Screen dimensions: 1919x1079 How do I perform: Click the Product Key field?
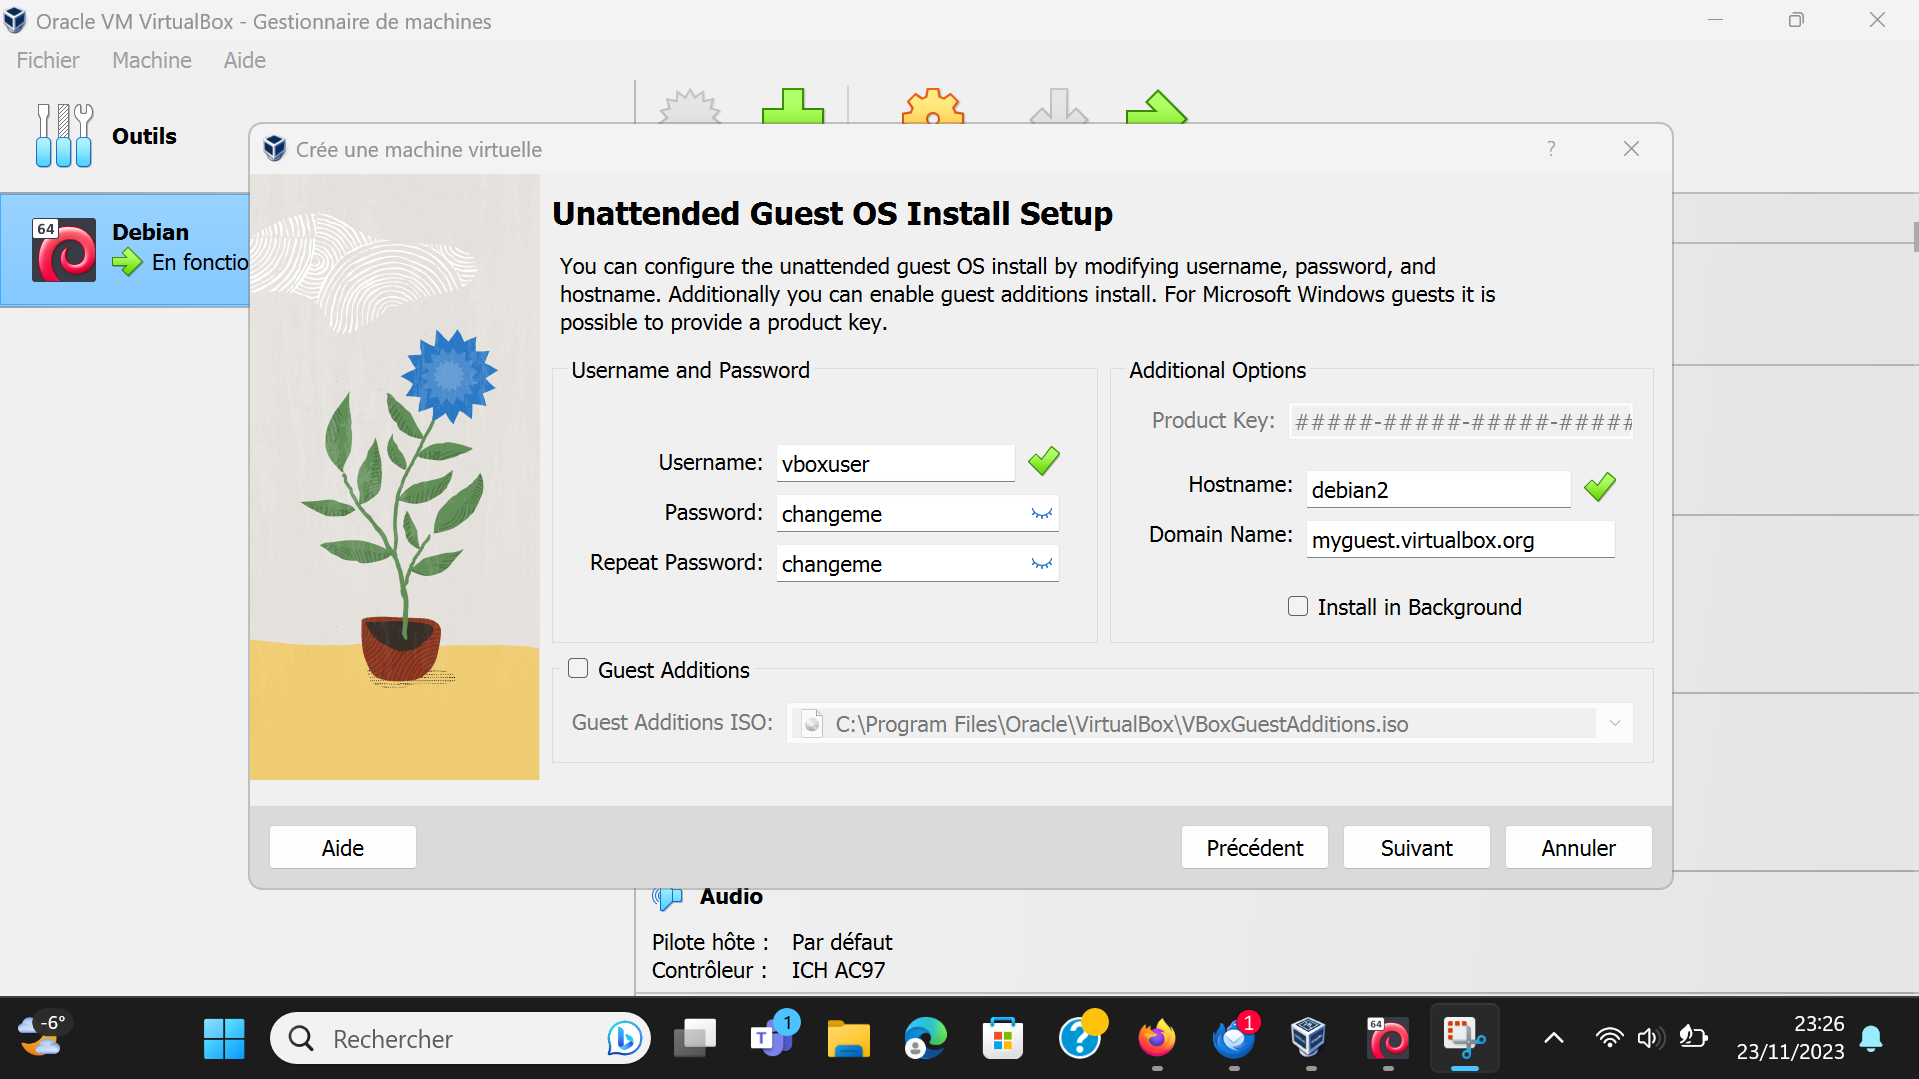coord(1461,421)
